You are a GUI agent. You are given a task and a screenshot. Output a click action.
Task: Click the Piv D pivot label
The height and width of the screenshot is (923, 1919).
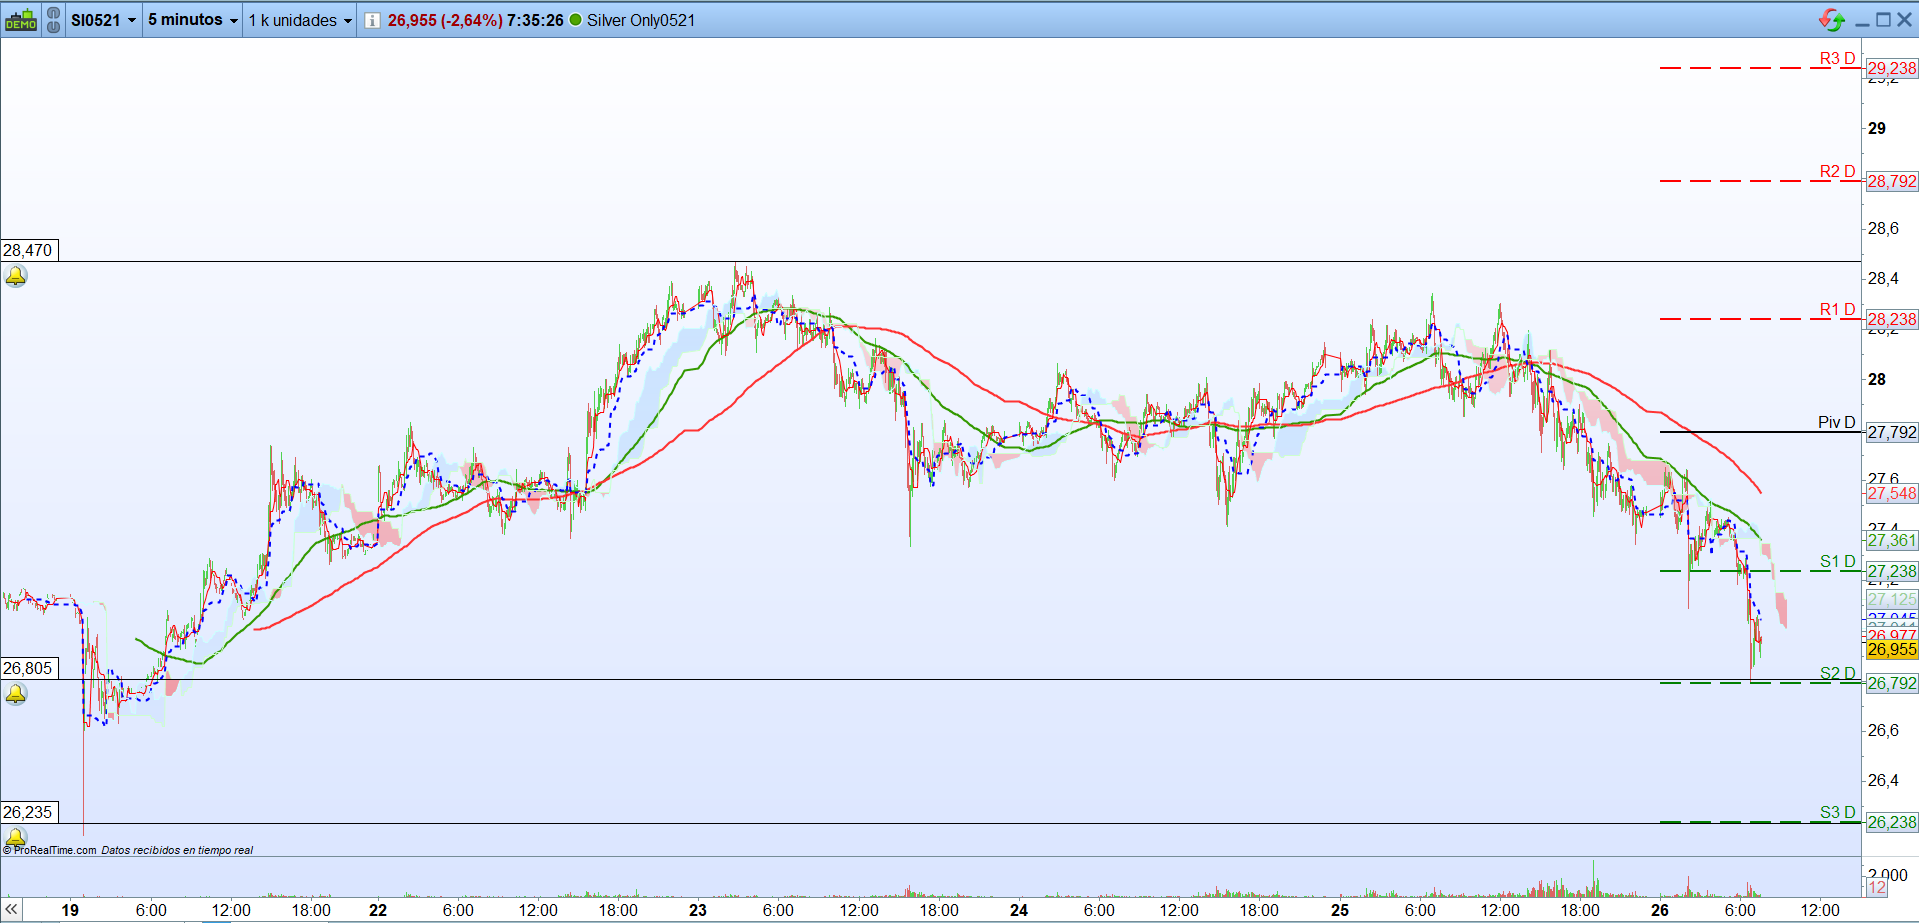[x=1836, y=422]
